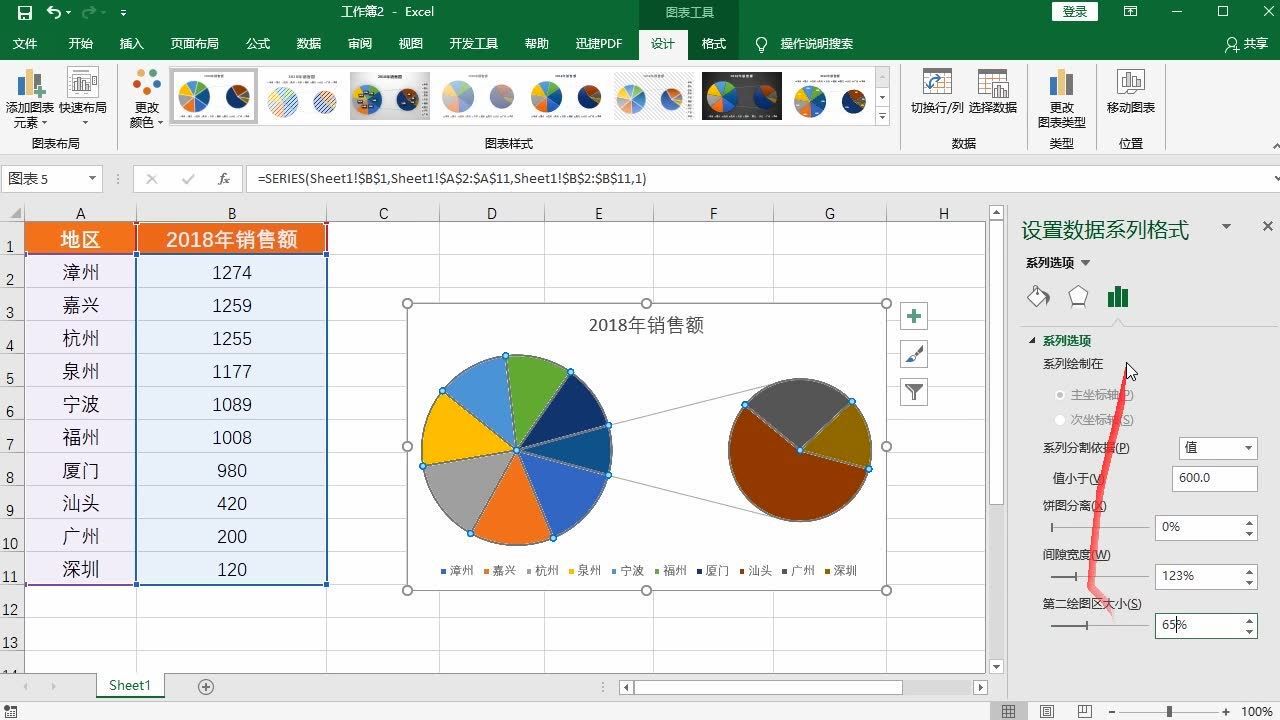Open the 系列选项 dropdown in format pane

(1087, 263)
